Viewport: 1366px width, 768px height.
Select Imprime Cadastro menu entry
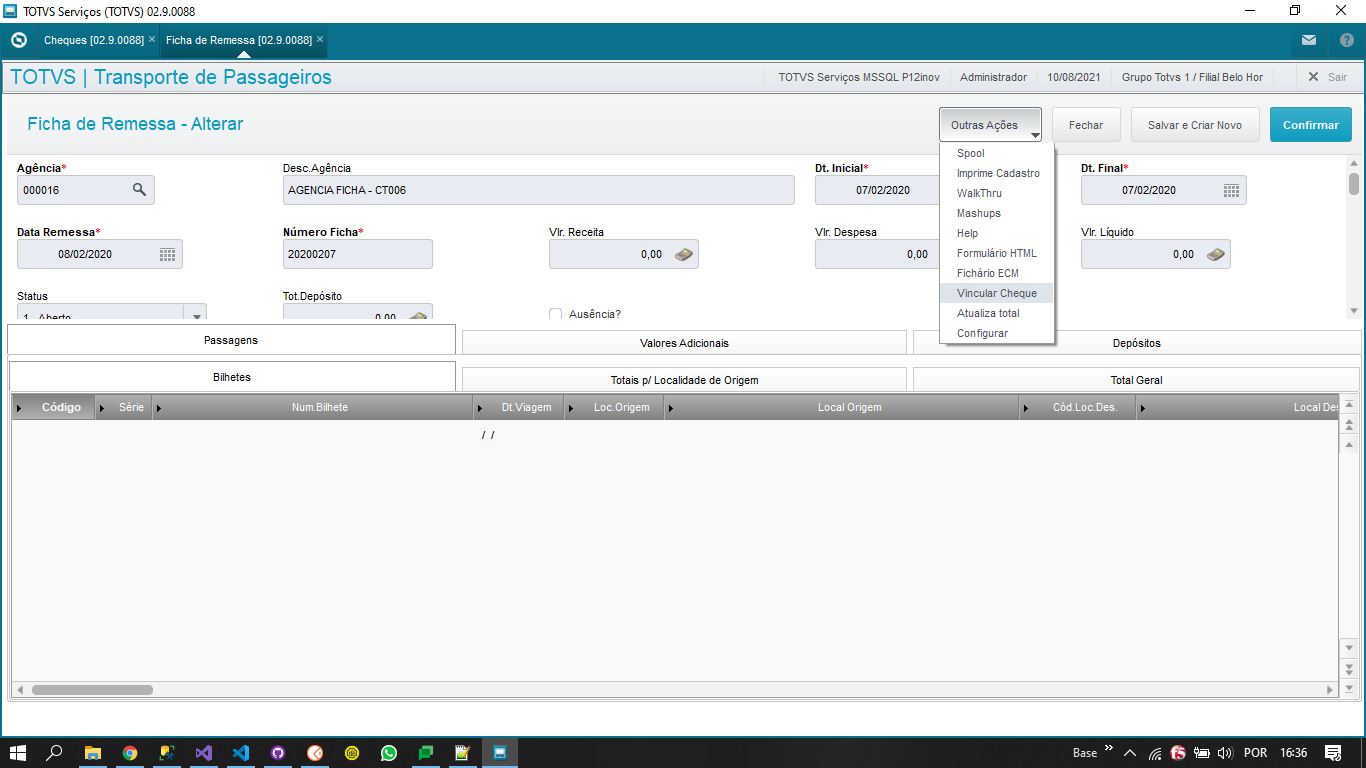coord(997,173)
